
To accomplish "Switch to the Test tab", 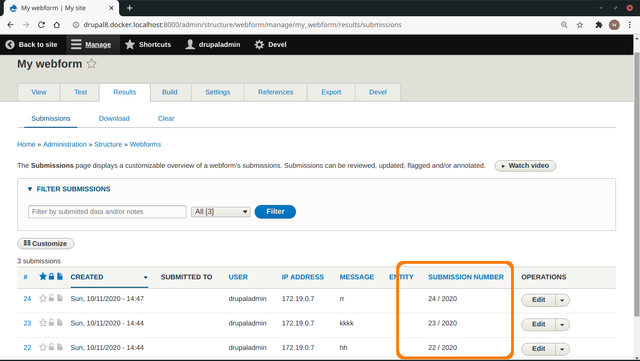I will pos(80,92).
